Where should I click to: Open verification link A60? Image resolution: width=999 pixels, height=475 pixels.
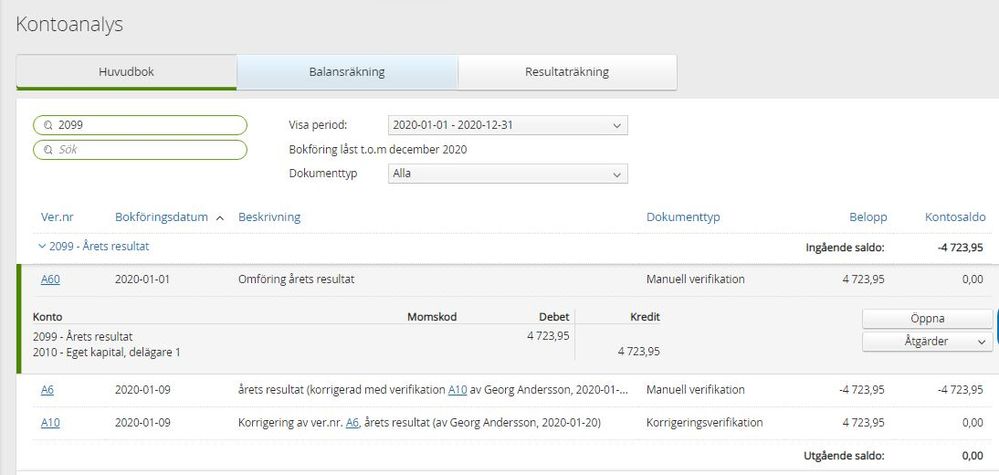[x=50, y=279]
